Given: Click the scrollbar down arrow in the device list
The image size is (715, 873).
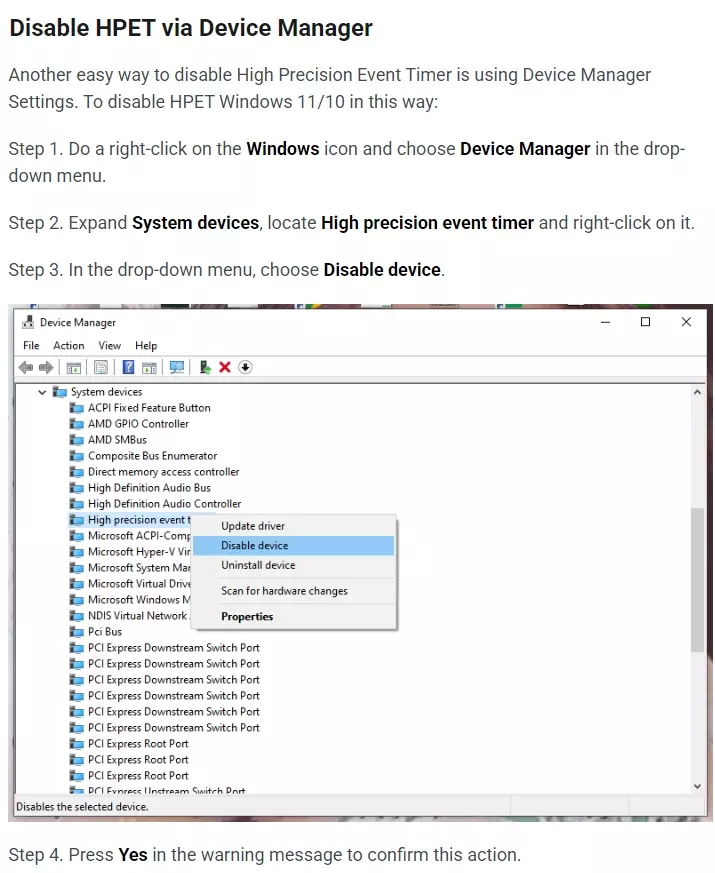Looking at the screenshot, I should 697,786.
